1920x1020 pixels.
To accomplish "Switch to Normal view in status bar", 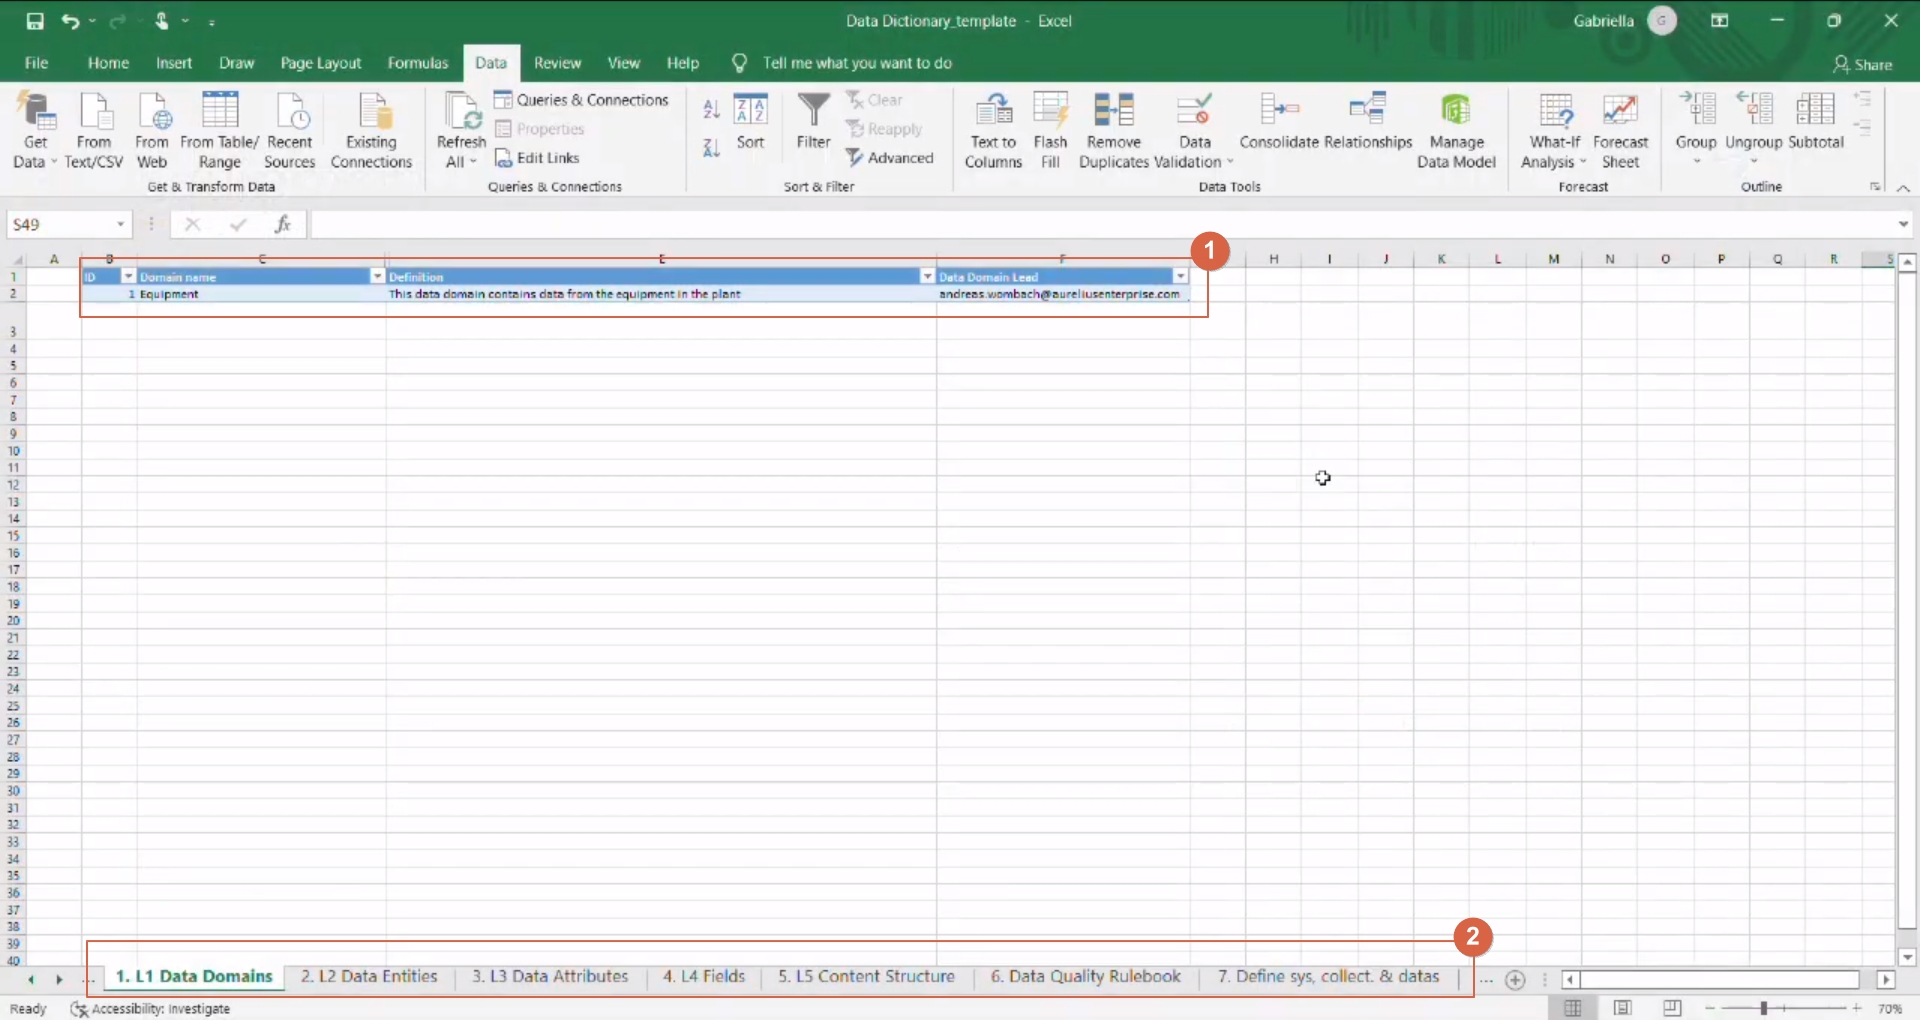I will point(1573,1008).
